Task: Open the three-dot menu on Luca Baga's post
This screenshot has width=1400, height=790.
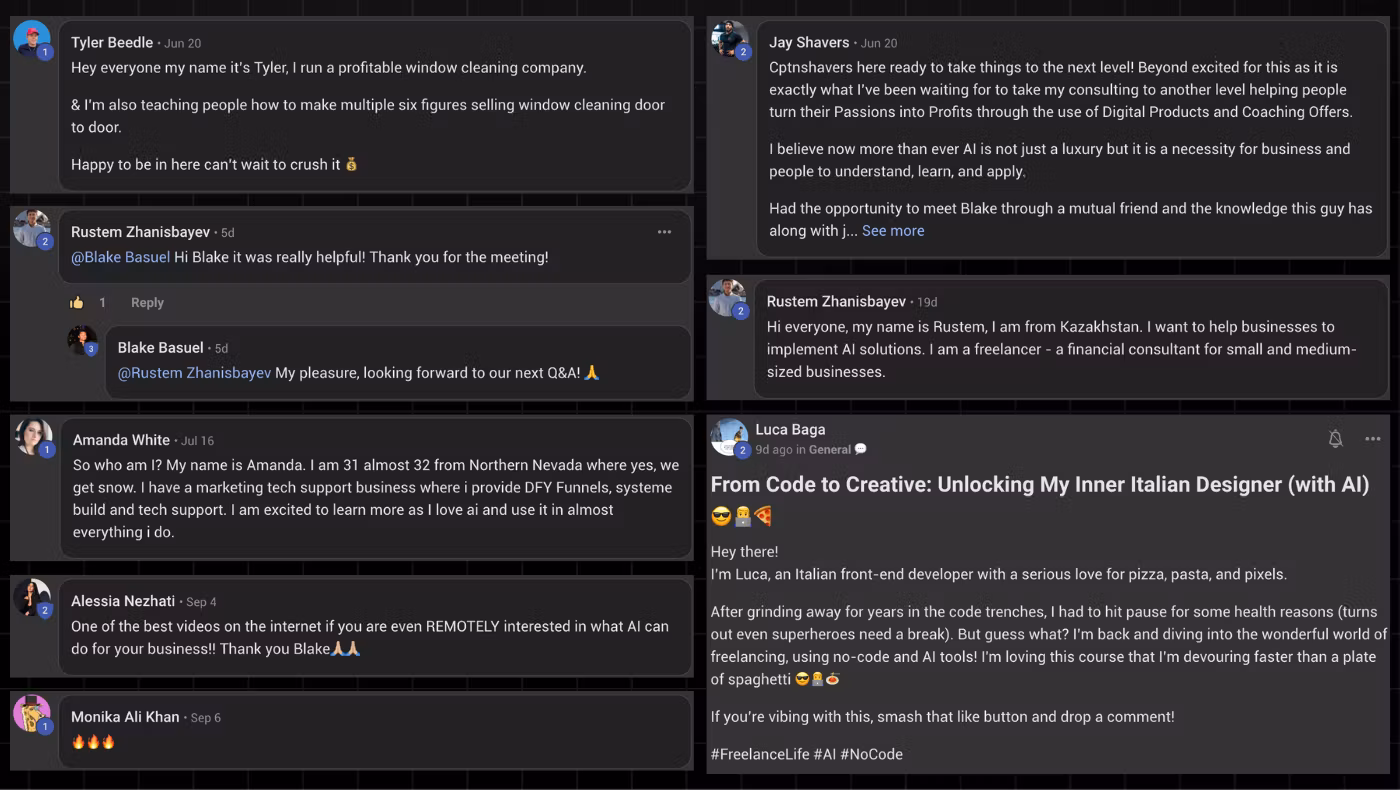Action: point(1372,439)
